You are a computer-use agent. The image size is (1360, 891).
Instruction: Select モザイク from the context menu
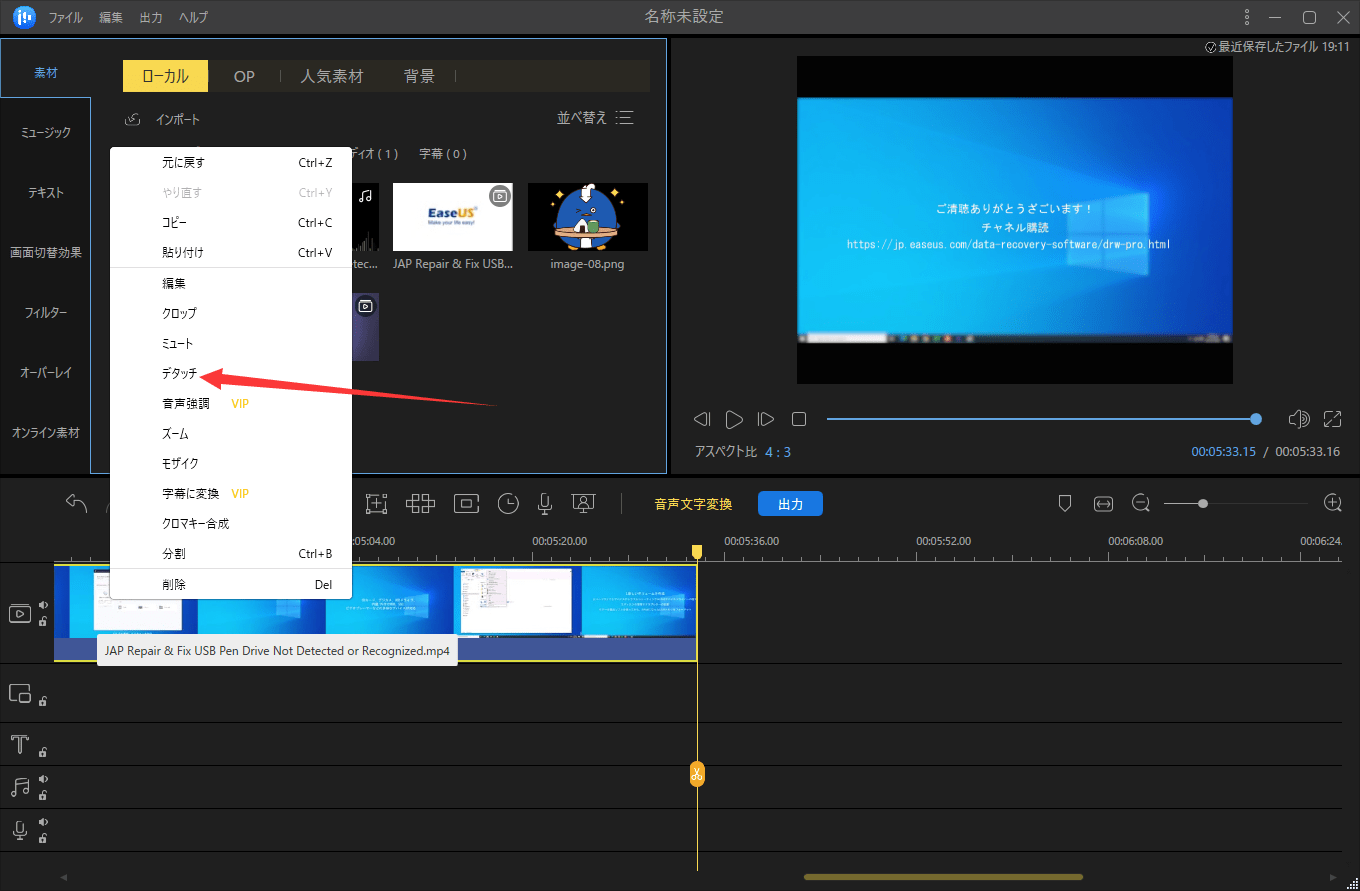(181, 464)
